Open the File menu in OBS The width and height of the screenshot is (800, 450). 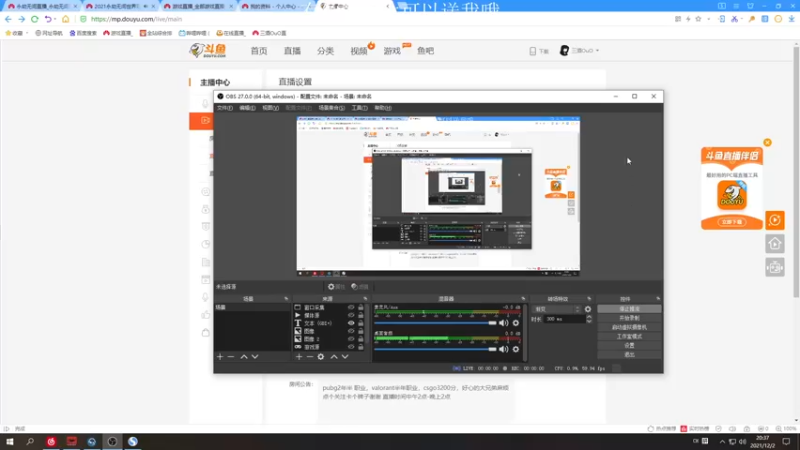(224, 108)
